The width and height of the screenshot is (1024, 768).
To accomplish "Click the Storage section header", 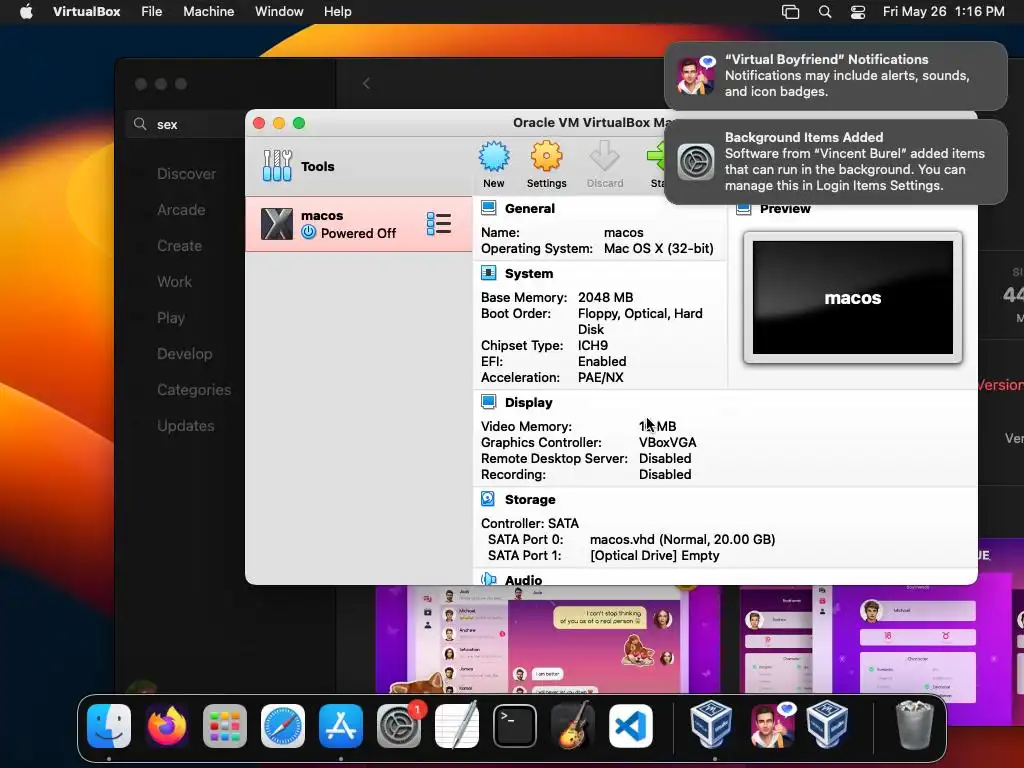I will pyautogui.click(x=530, y=500).
